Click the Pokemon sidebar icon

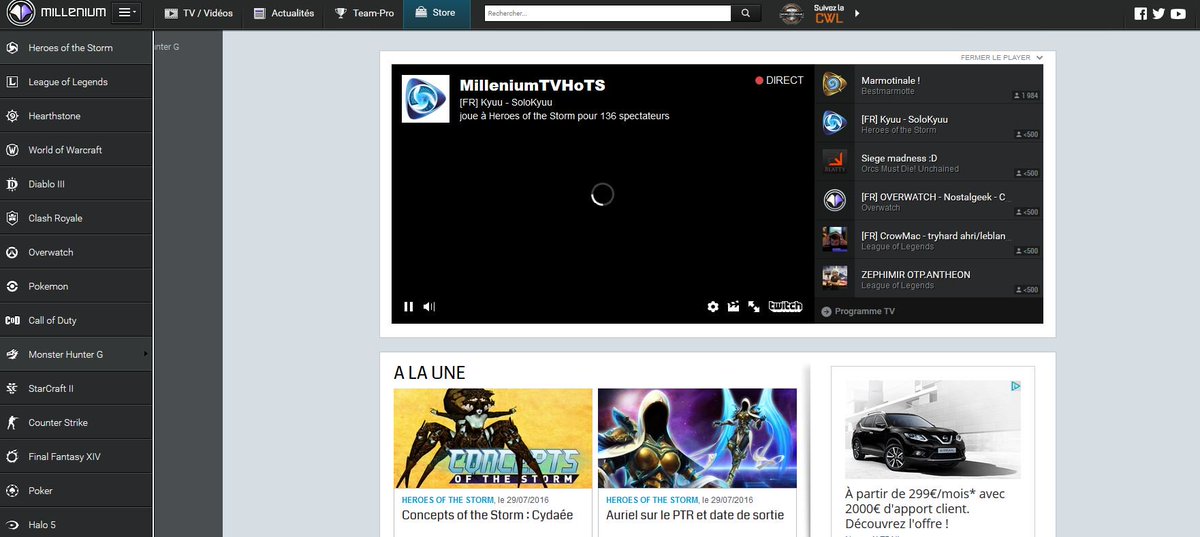tap(12, 286)
